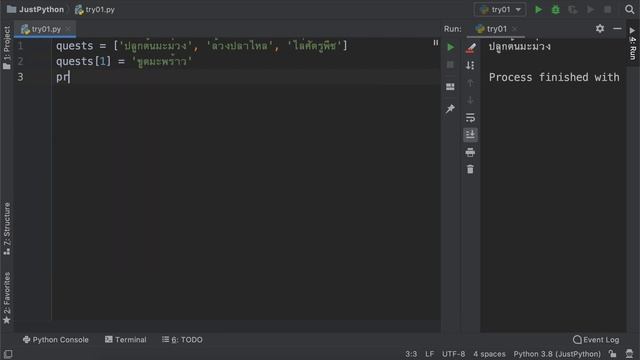Go down the stack trace

[x=470, y=100]
